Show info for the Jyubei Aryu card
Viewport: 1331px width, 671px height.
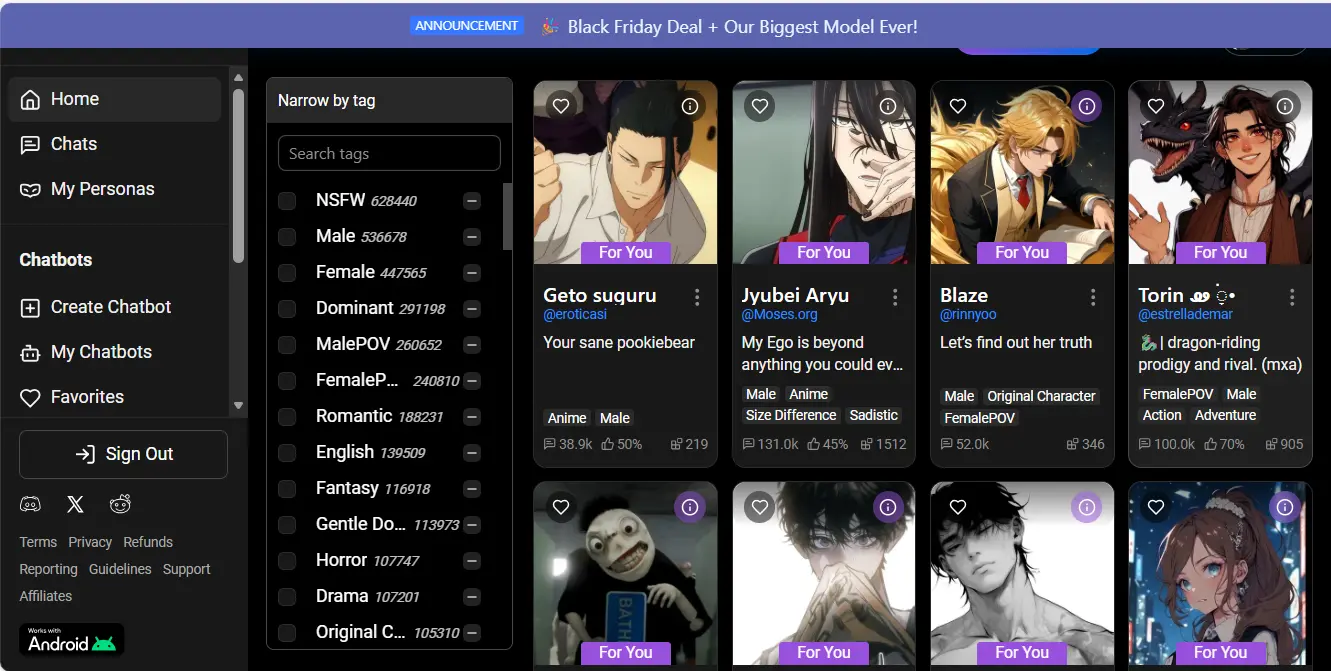[888, 106]
